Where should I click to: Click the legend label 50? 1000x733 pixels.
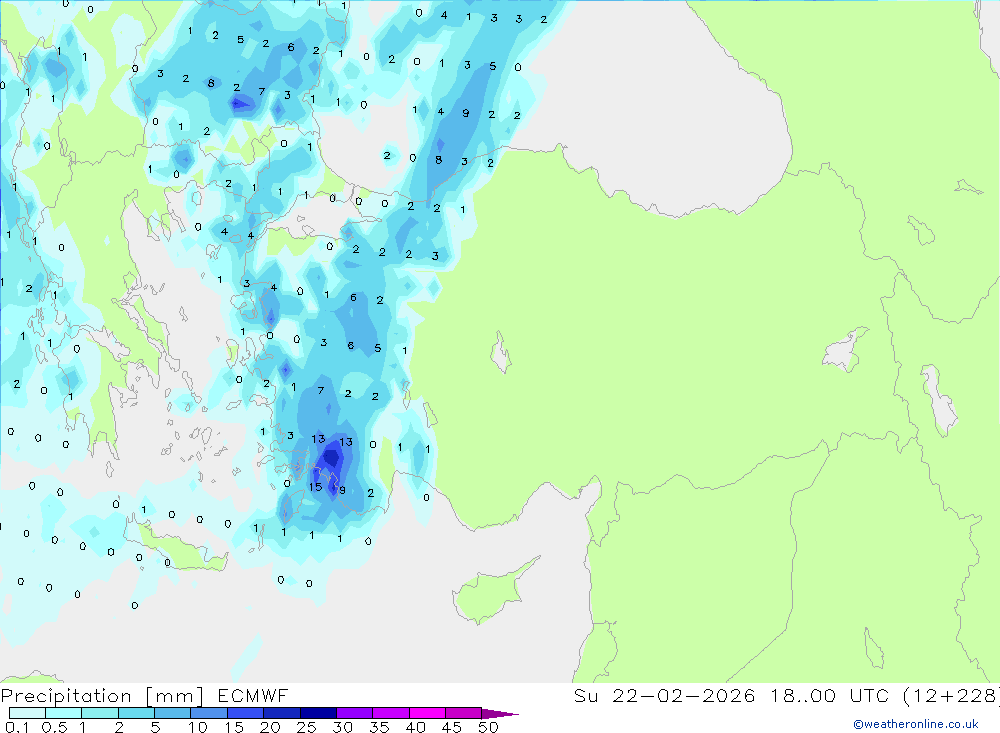[x=488, y=727]
